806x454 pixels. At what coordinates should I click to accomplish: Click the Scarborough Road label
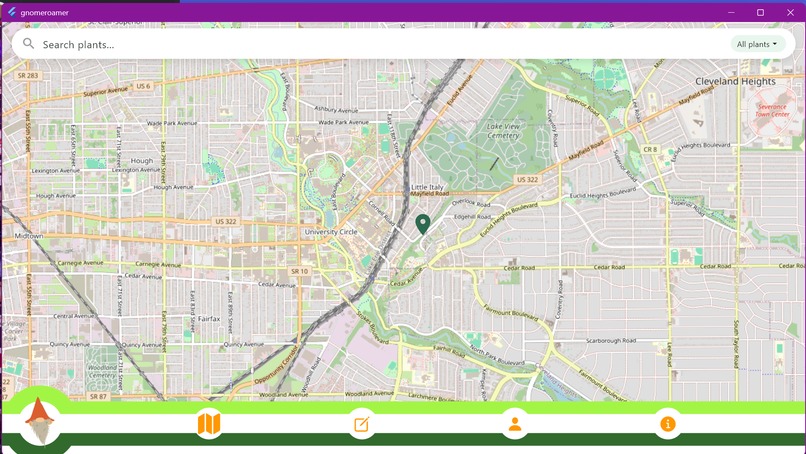coord(611,340)
